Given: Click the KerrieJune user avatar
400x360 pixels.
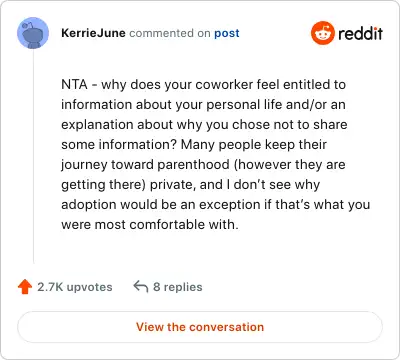Looking at the screenshot, I should [x=33, y=33].
